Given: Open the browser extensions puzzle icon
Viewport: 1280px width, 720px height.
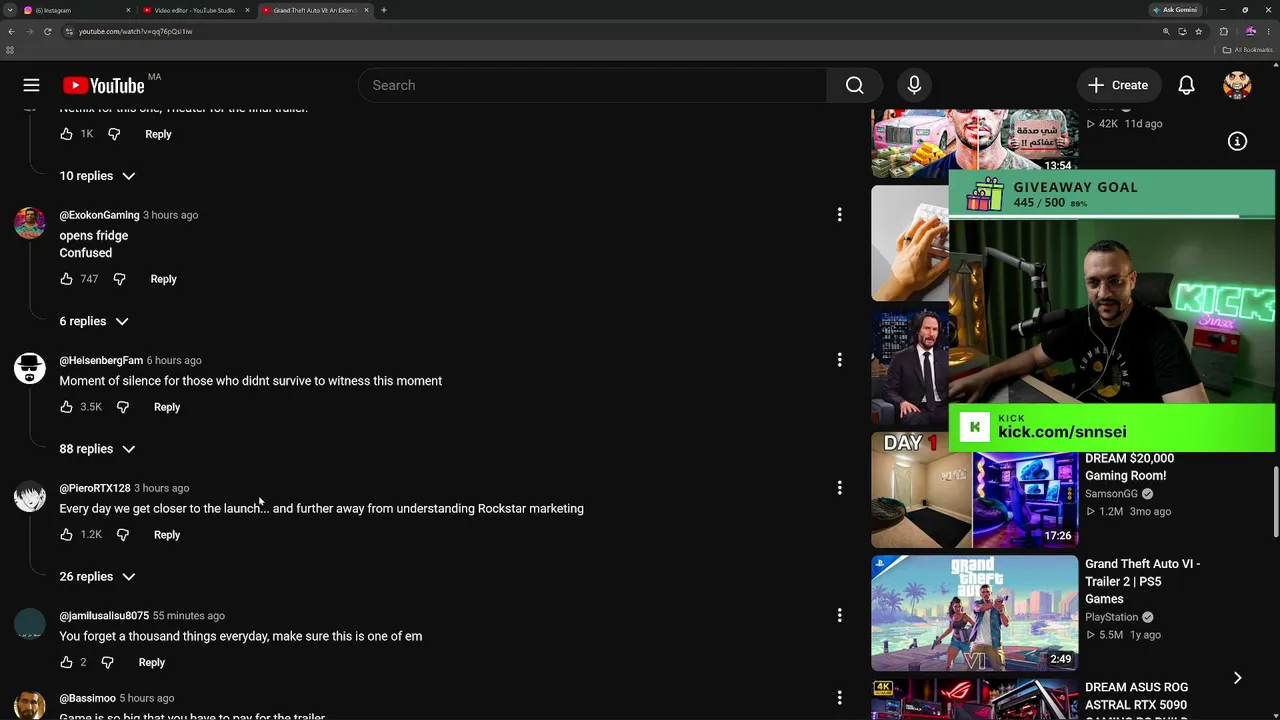Looking at the screenshot, I should point(1223,31).
